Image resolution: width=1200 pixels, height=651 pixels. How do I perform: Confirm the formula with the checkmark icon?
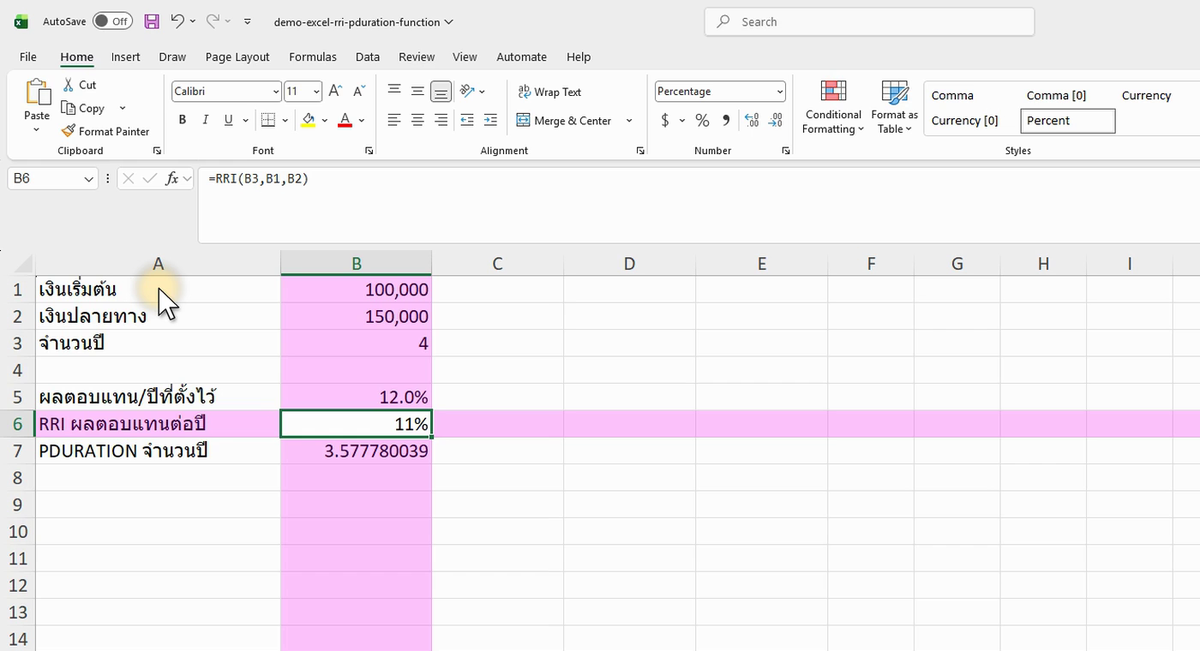(149, 178)
